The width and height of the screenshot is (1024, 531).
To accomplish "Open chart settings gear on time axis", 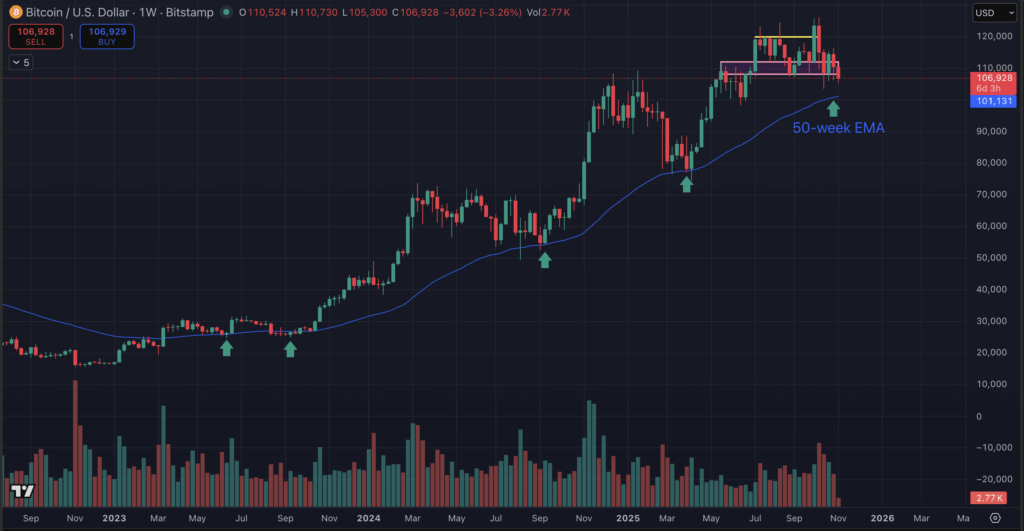I will click(994, 518).
